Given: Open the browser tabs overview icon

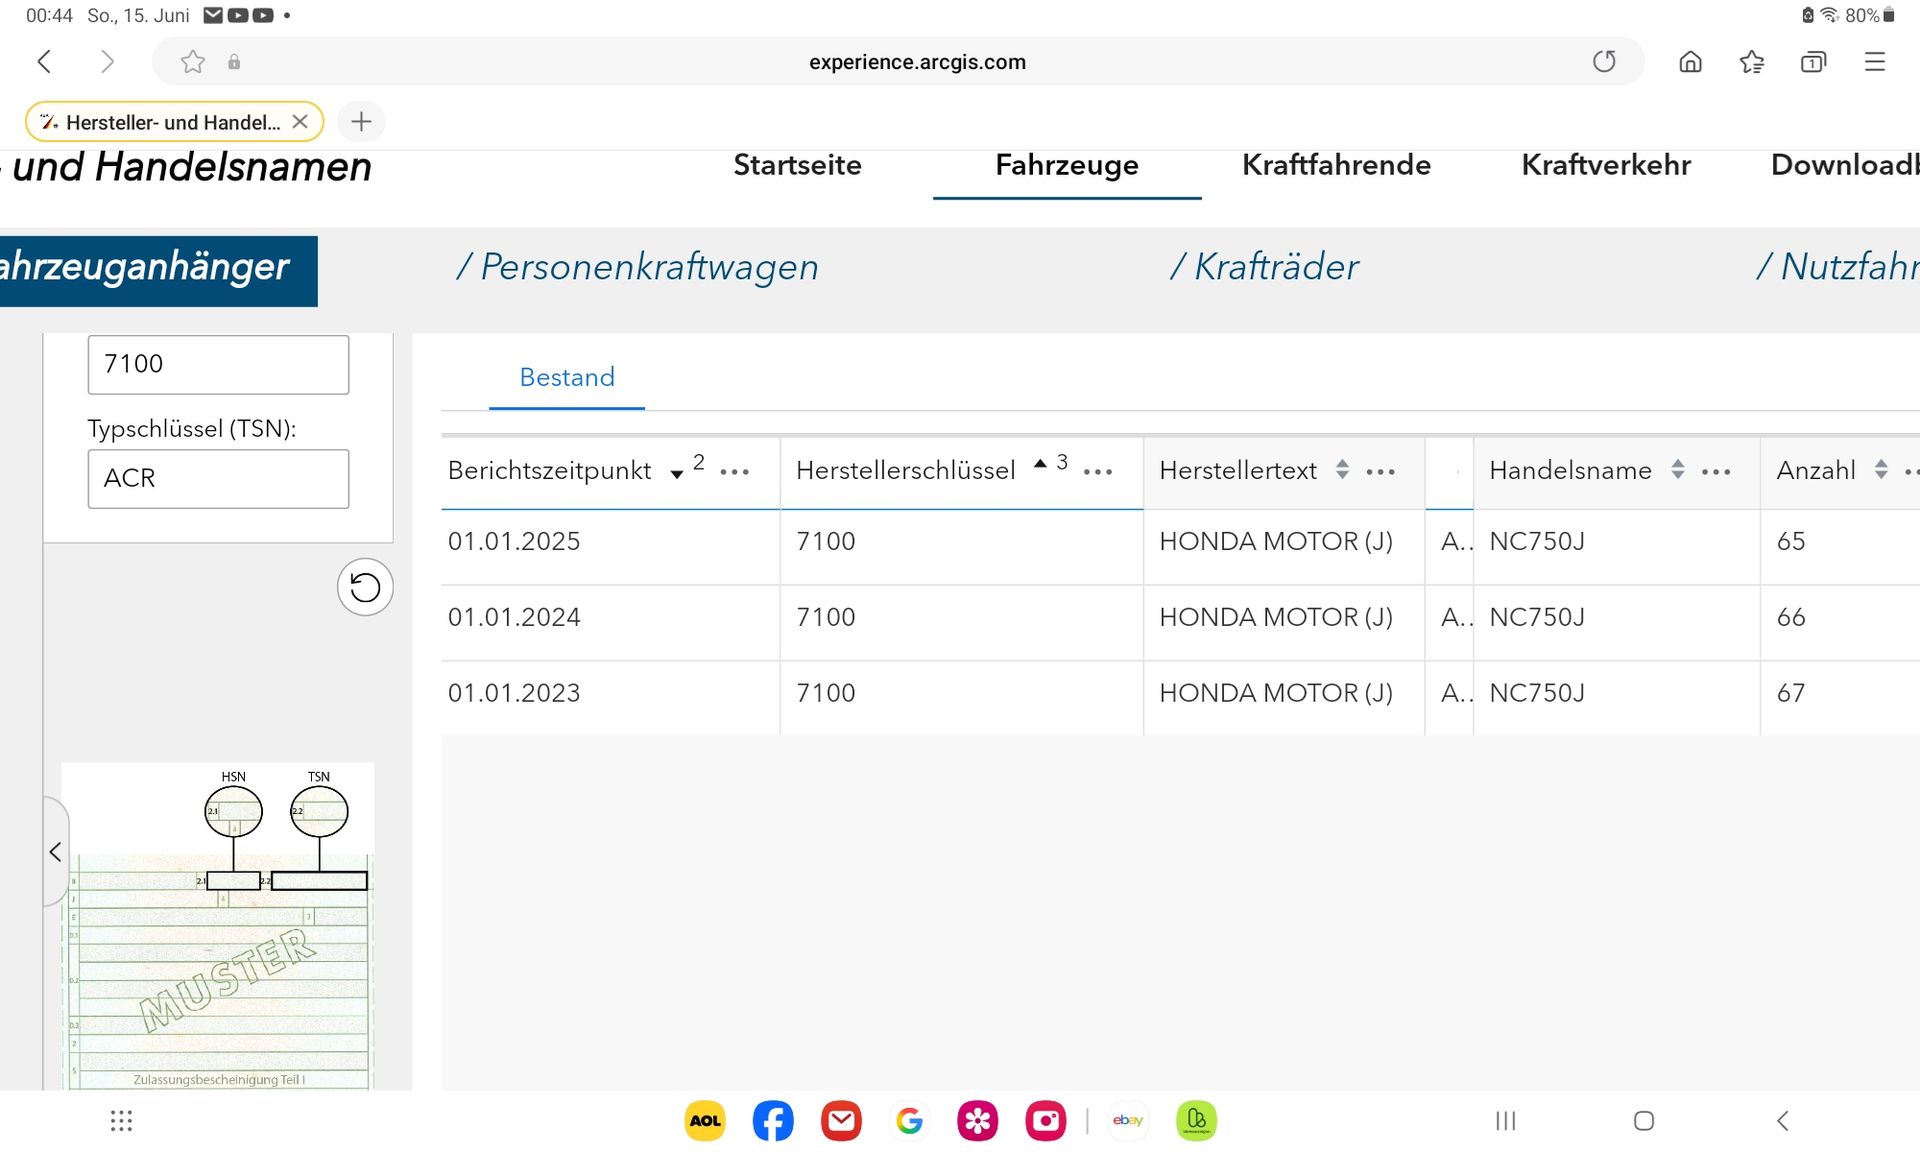Looking at the screenshot, I should click(x=1813, y=62).
